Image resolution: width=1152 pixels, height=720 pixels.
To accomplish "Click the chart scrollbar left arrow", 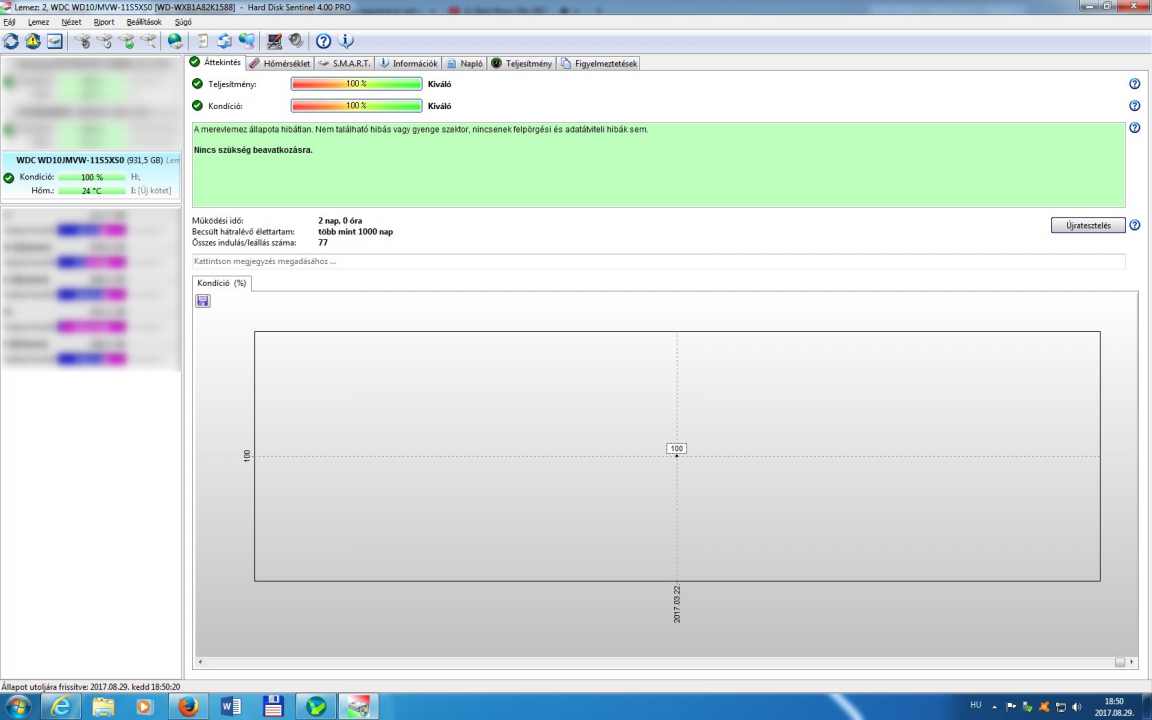I will click(201, 662).
